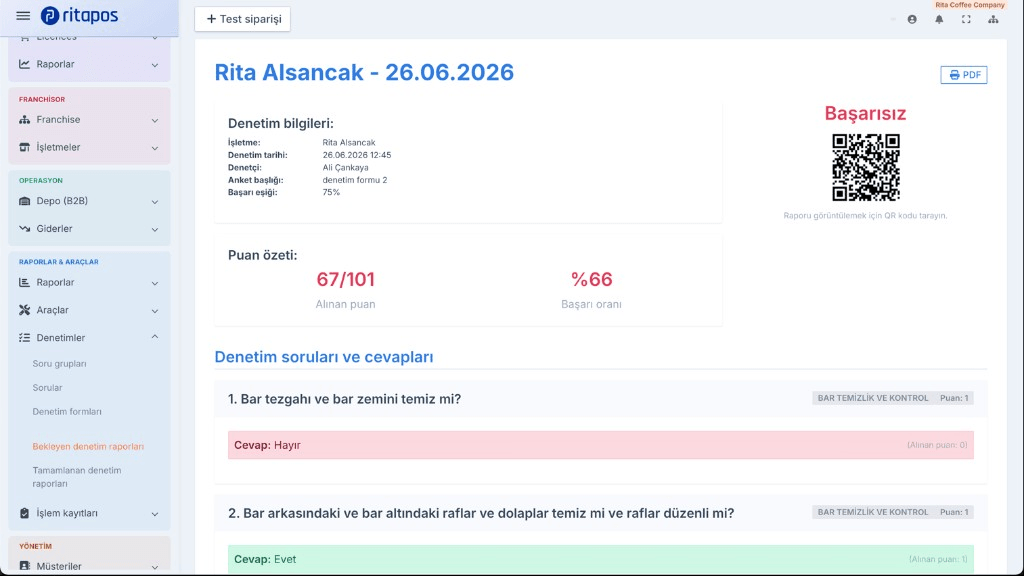Open Tamamlanan denetim raporları
1024x576 pixels.
tap(77, 477)
